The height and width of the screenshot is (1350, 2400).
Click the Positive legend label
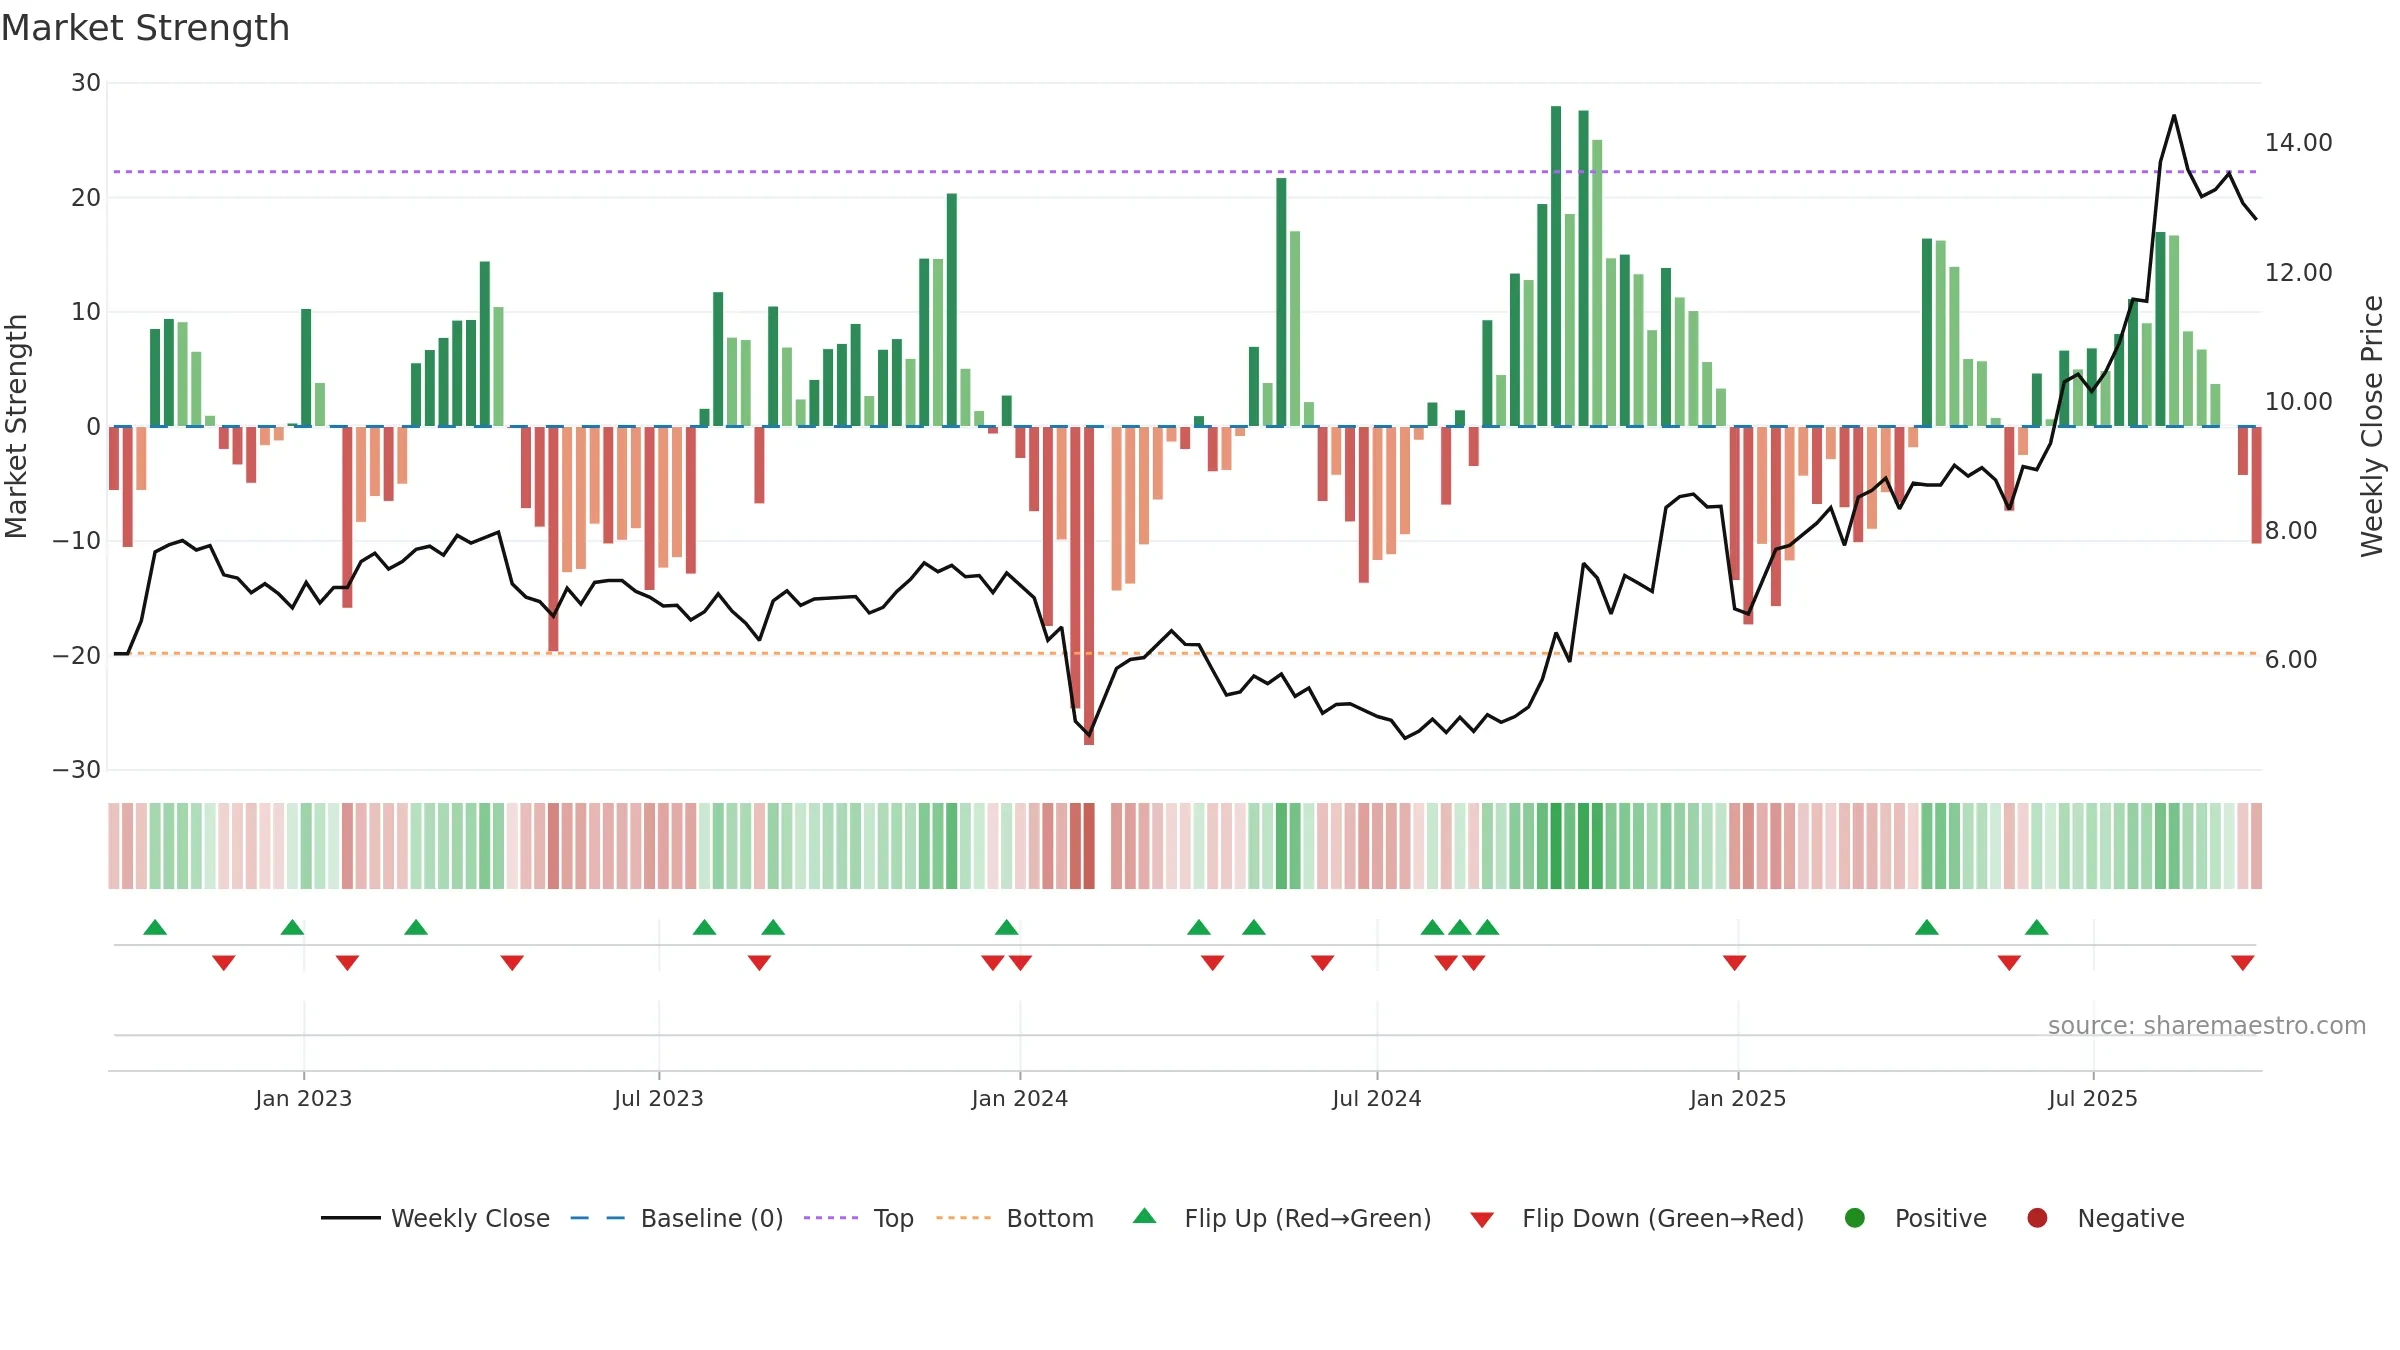point(1941,1218)
